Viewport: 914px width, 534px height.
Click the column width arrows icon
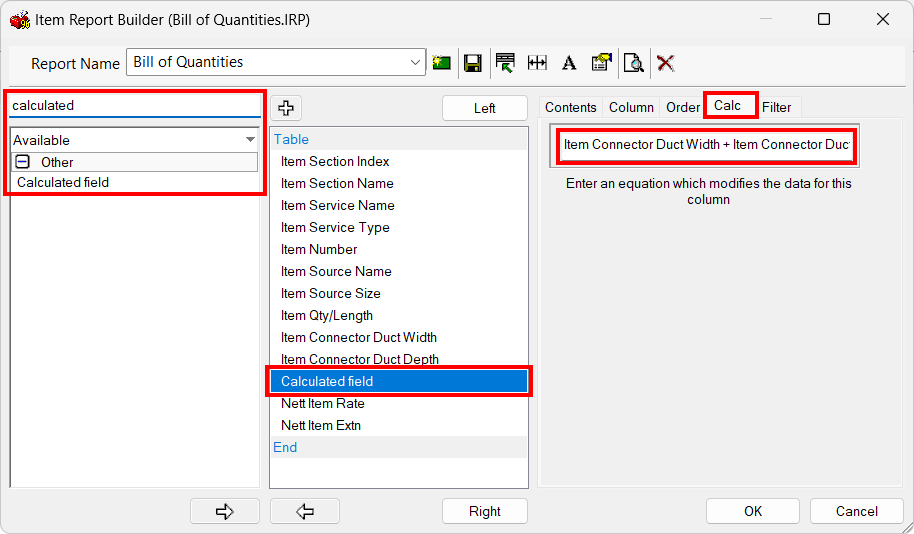tap(537, 62)
